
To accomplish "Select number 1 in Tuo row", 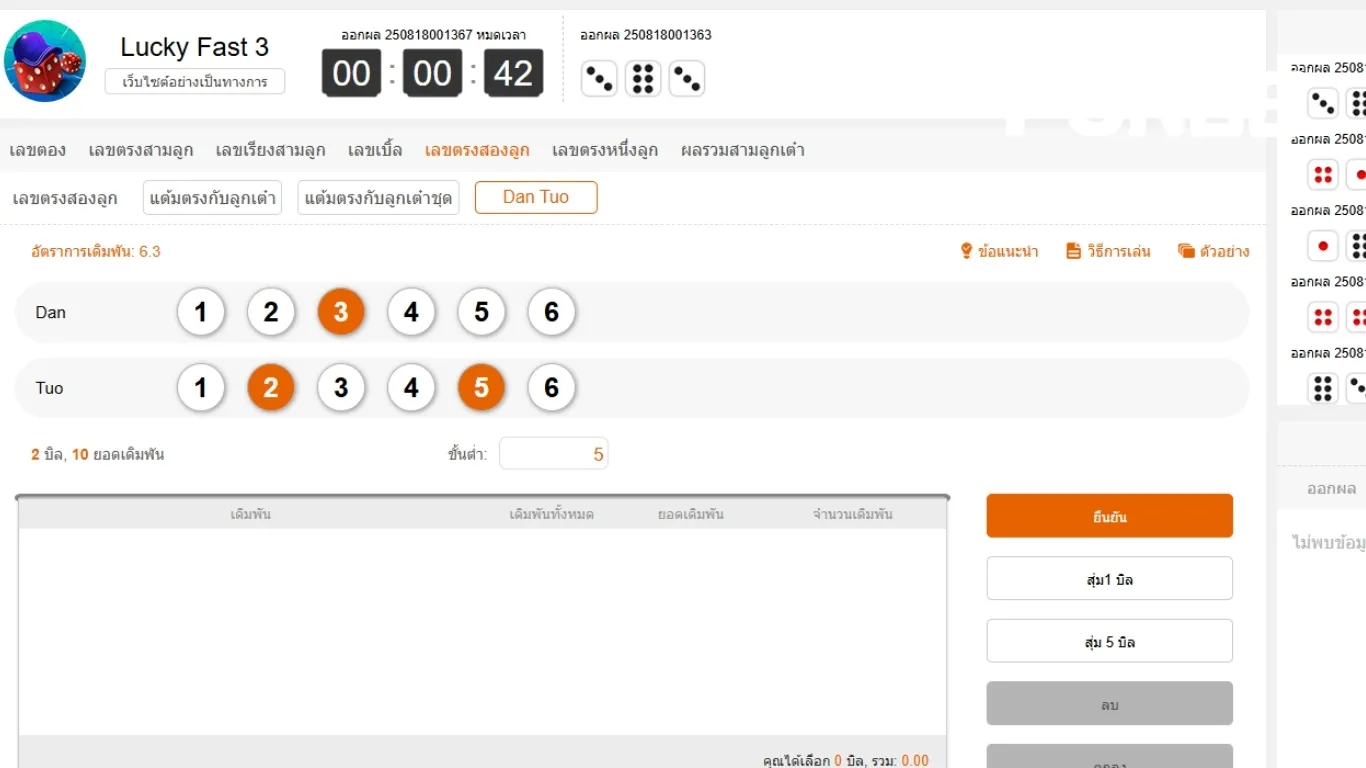I will coord(201,388).
